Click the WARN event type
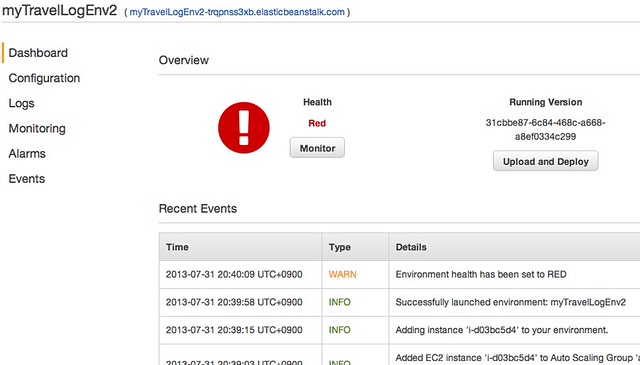This screenshot has height=365, width=640. click(x=342, y=274)
